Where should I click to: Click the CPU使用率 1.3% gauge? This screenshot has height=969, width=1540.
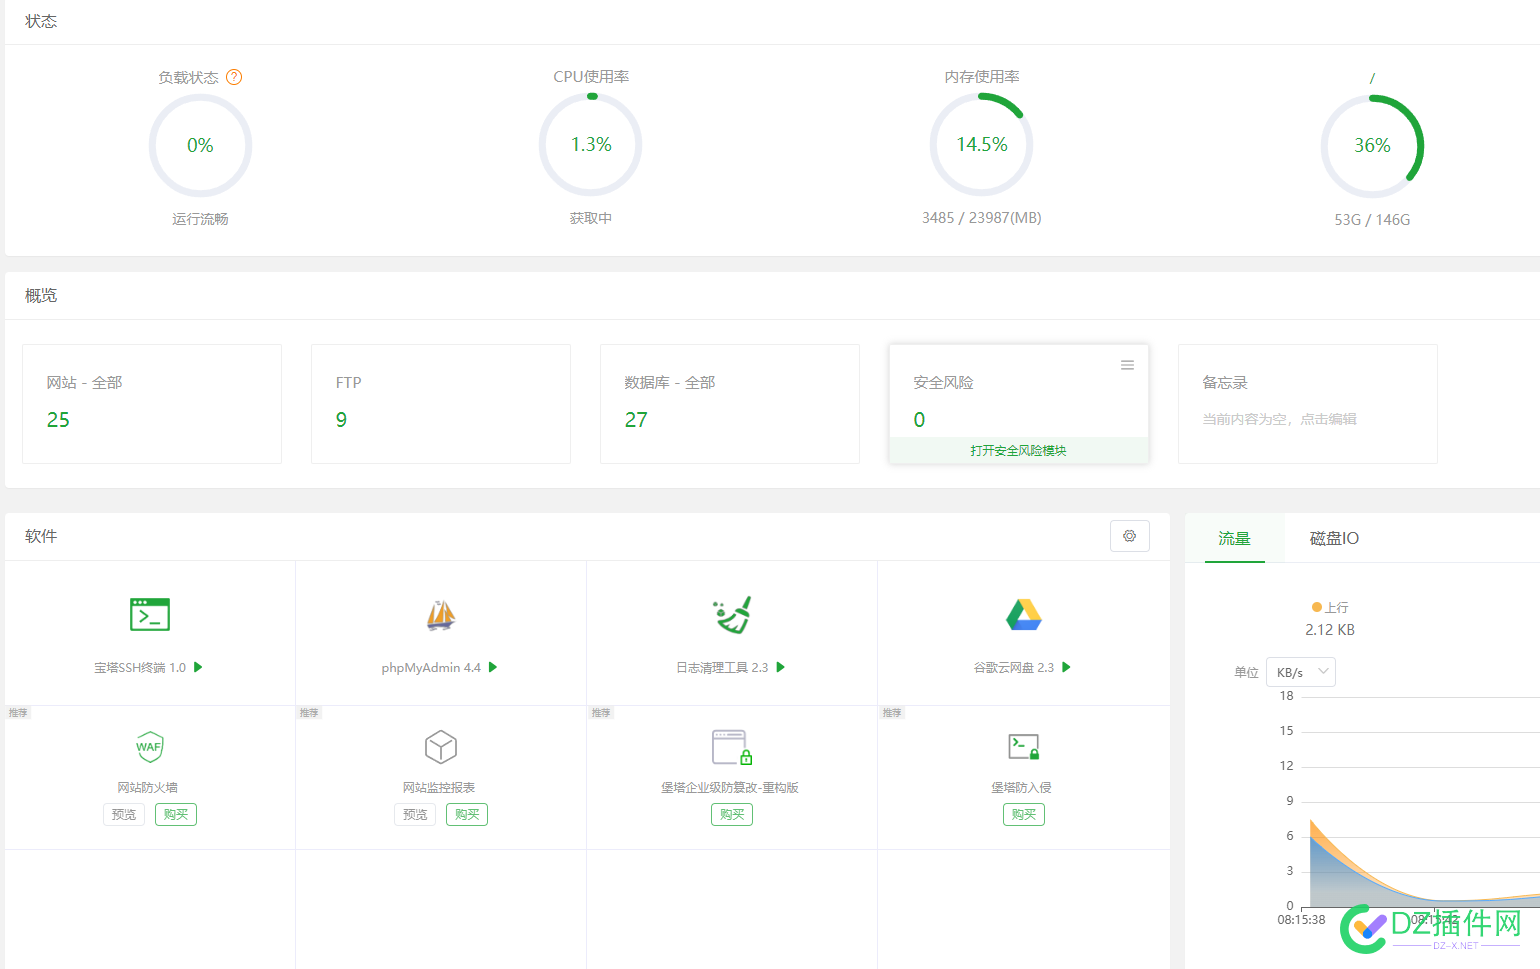[591, 145]
